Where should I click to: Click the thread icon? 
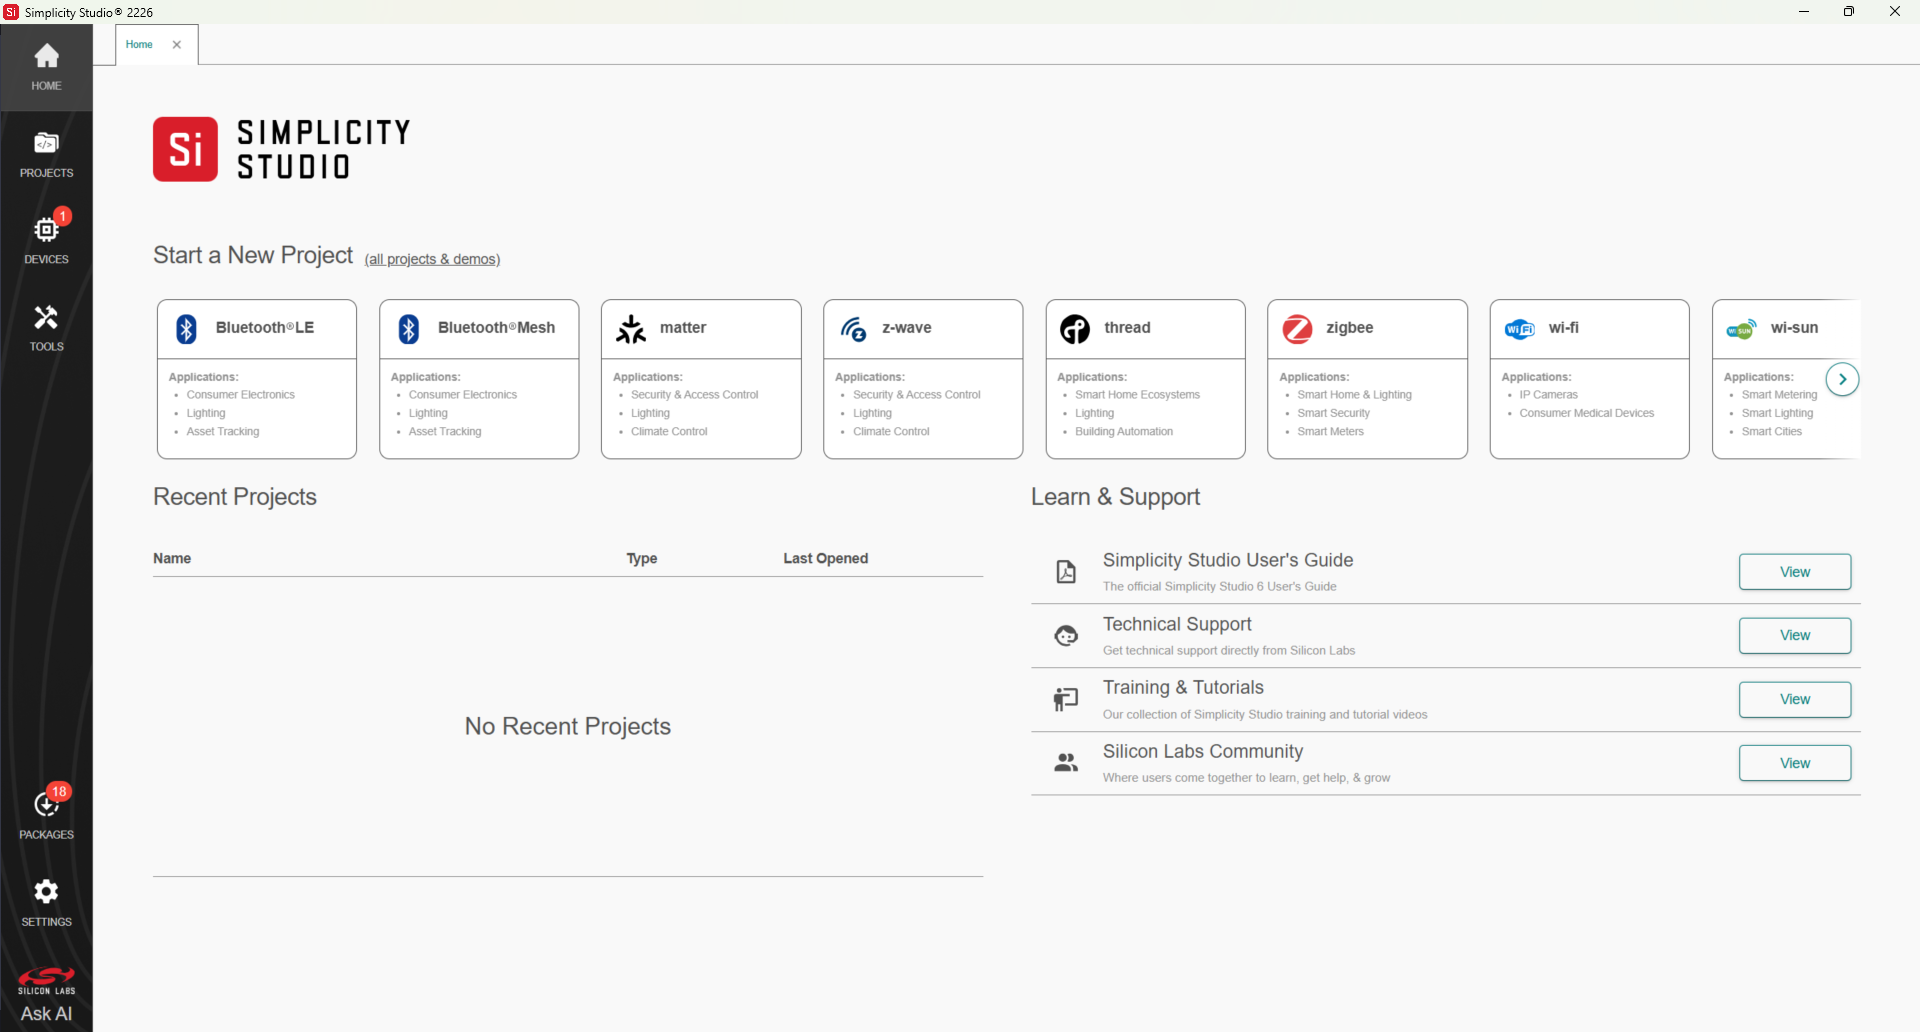point(1075,329)
